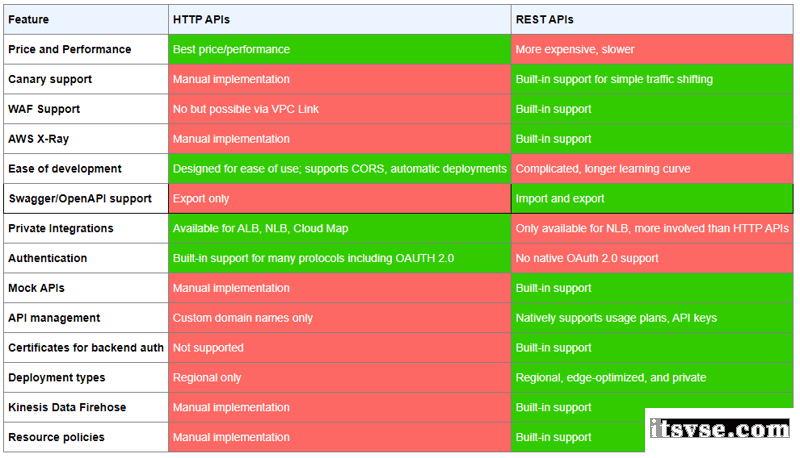Select the Price and Performance row label
800x458 pixels.
[86, 49]
